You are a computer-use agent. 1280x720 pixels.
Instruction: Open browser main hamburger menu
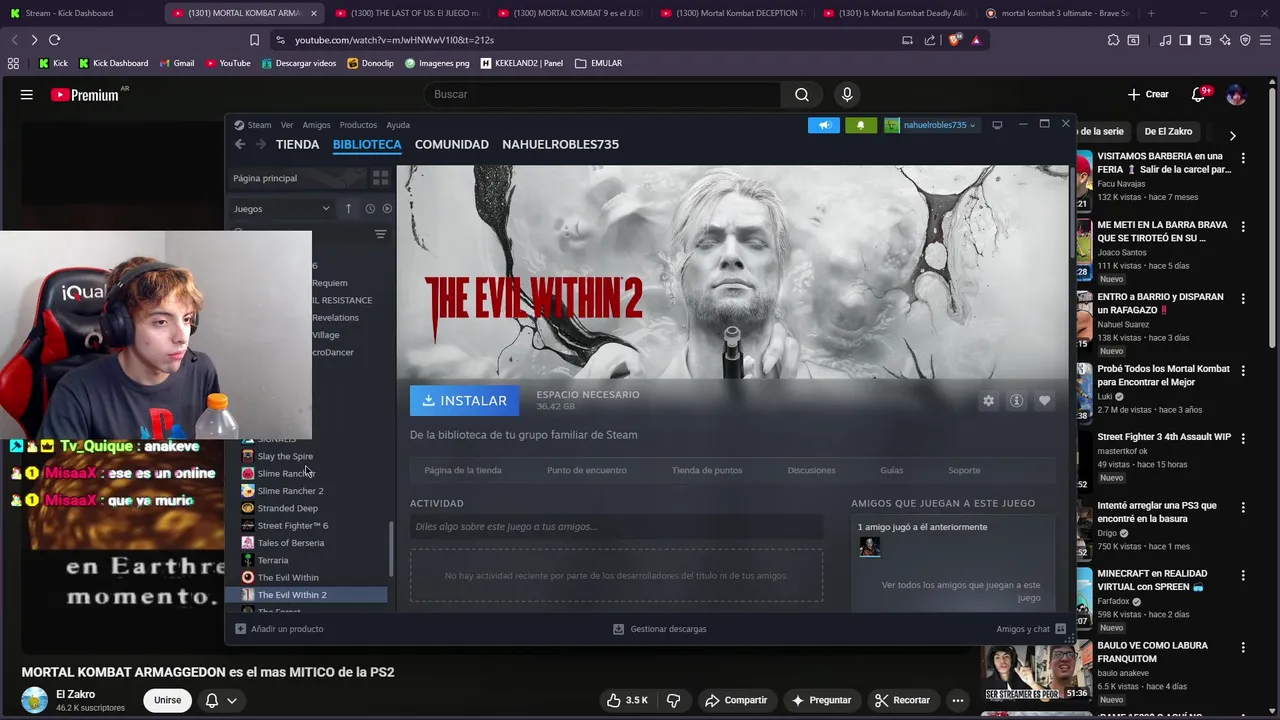pos(1265,40)
